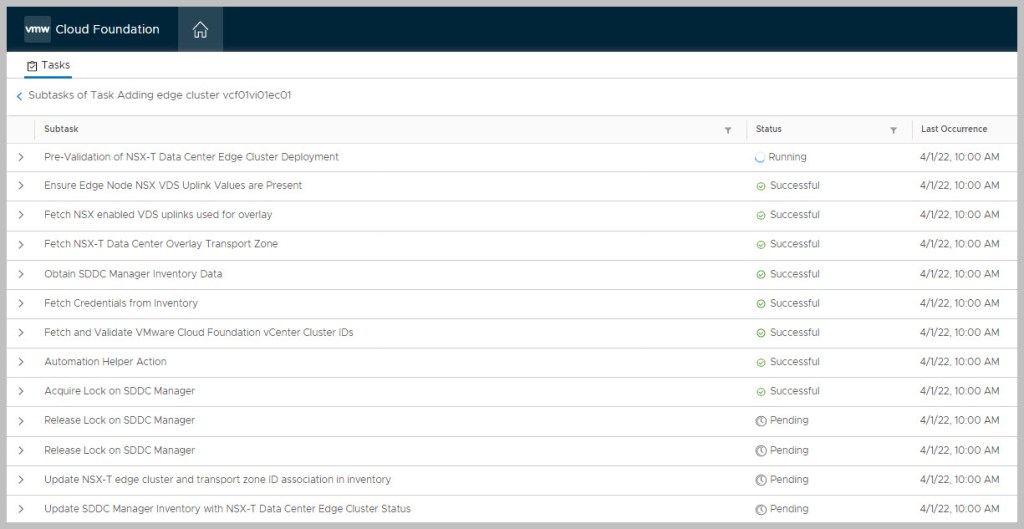
Task: Expand the Obtain SDDC Manager Inventory Data row
Action: click(21, 274)
